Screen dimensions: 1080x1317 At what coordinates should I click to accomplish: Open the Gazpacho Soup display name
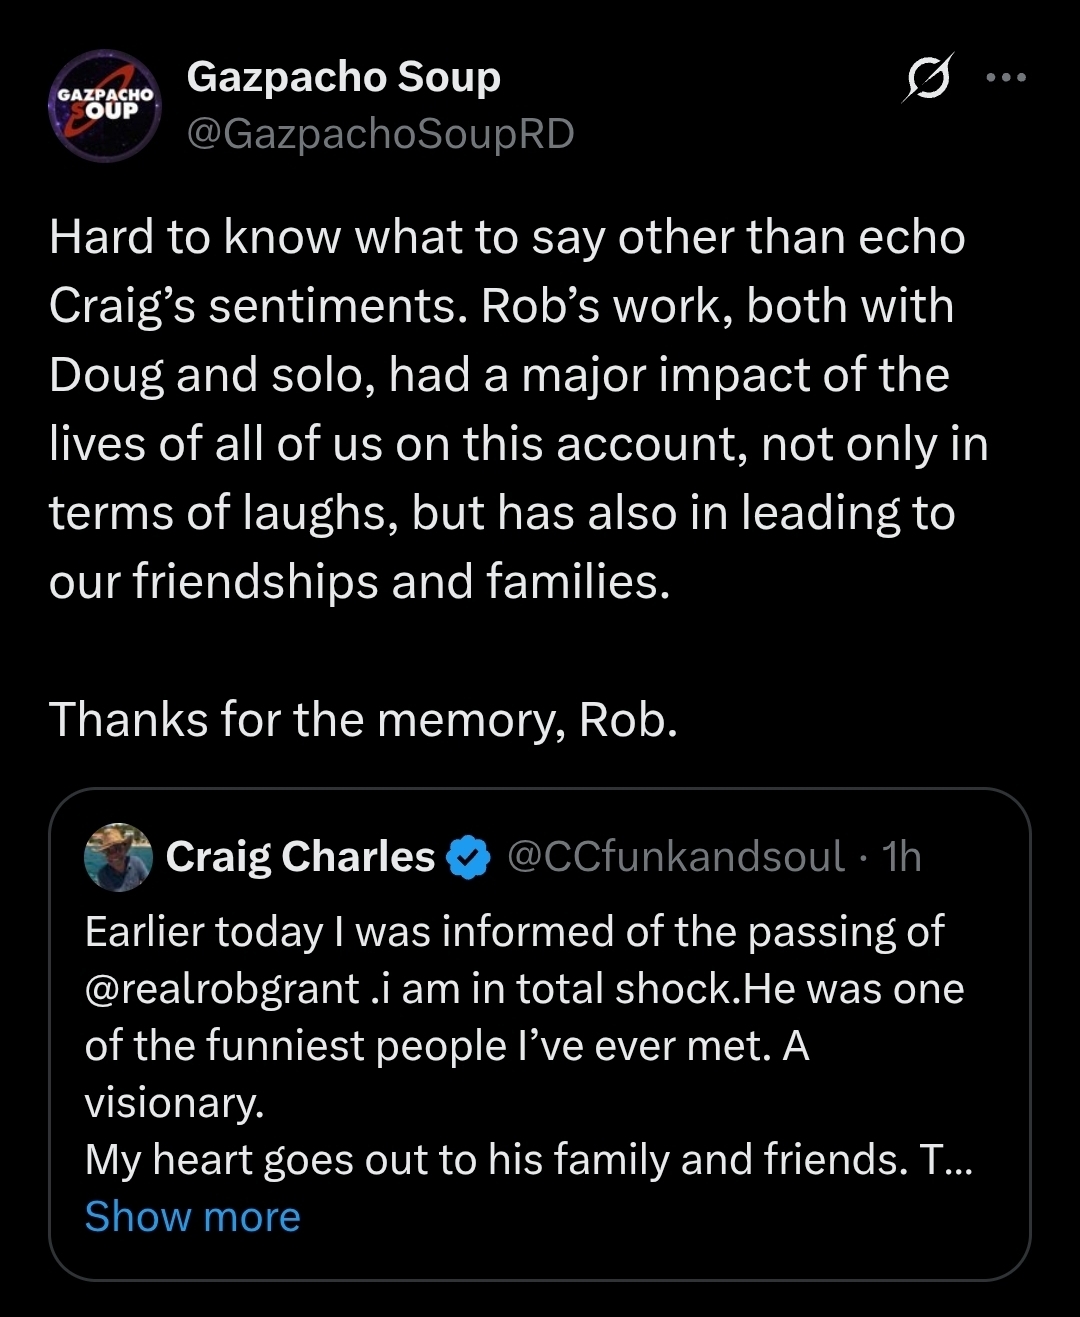pos(343,77)
